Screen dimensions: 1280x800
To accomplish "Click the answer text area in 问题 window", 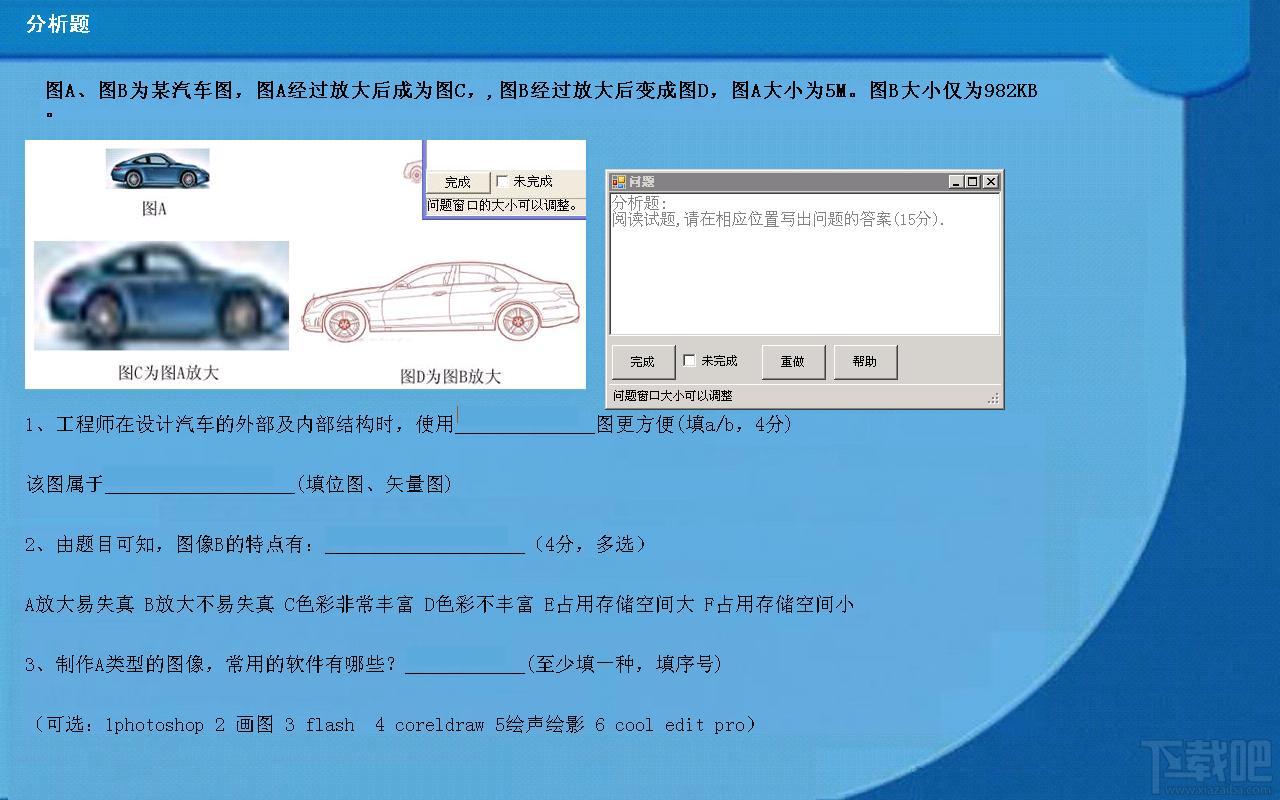I will 804,265.
